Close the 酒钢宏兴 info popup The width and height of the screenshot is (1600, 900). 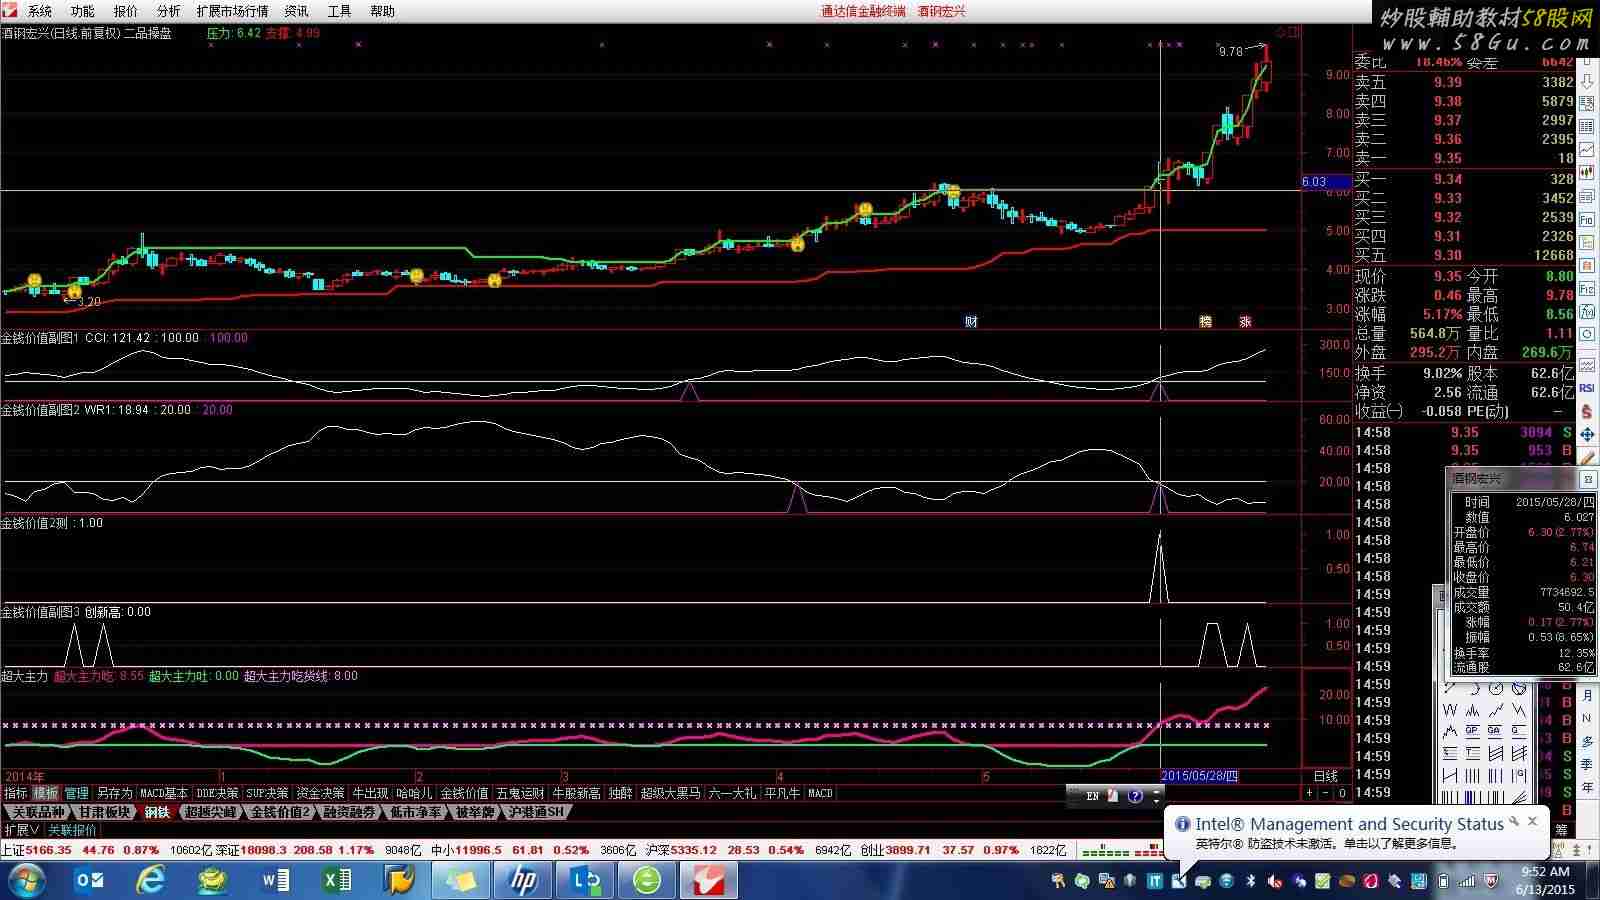pos(1586,479)
